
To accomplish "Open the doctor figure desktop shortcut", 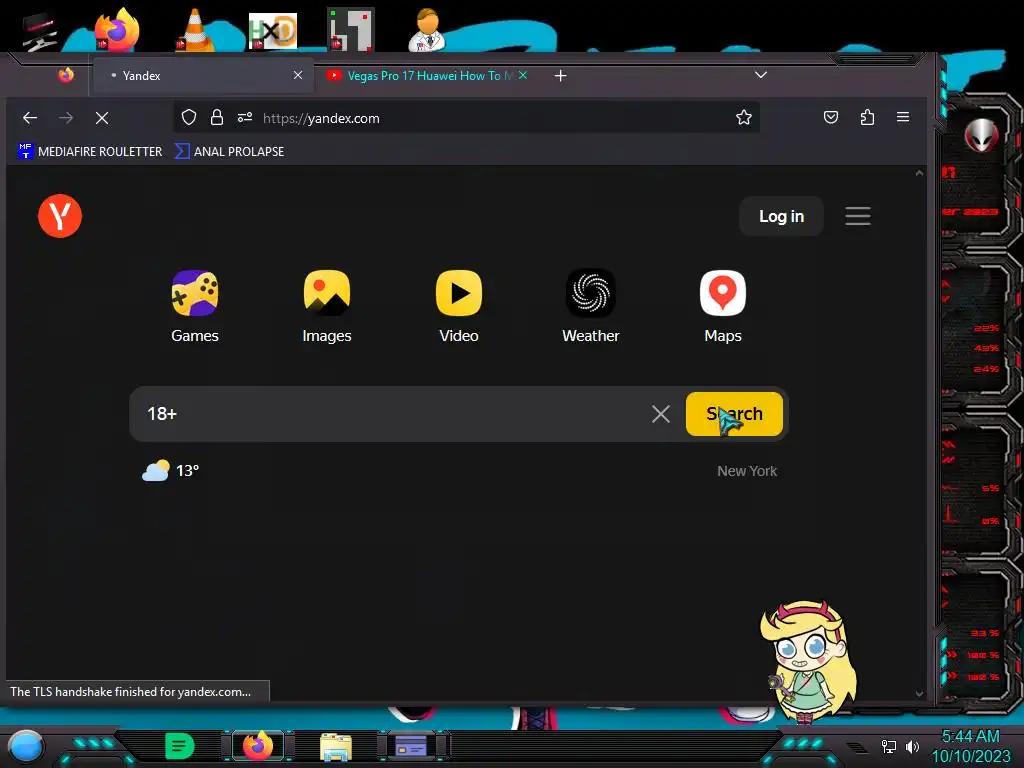I will 428,29.
